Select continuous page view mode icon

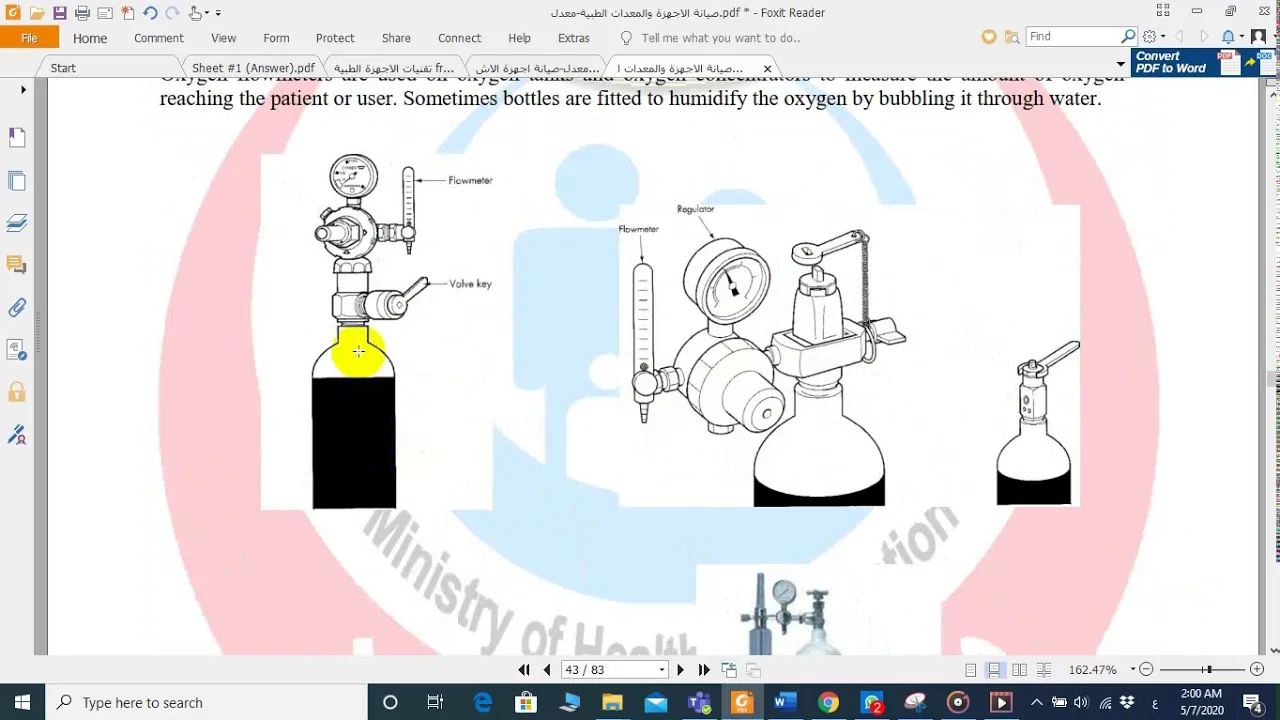(995, 670)
